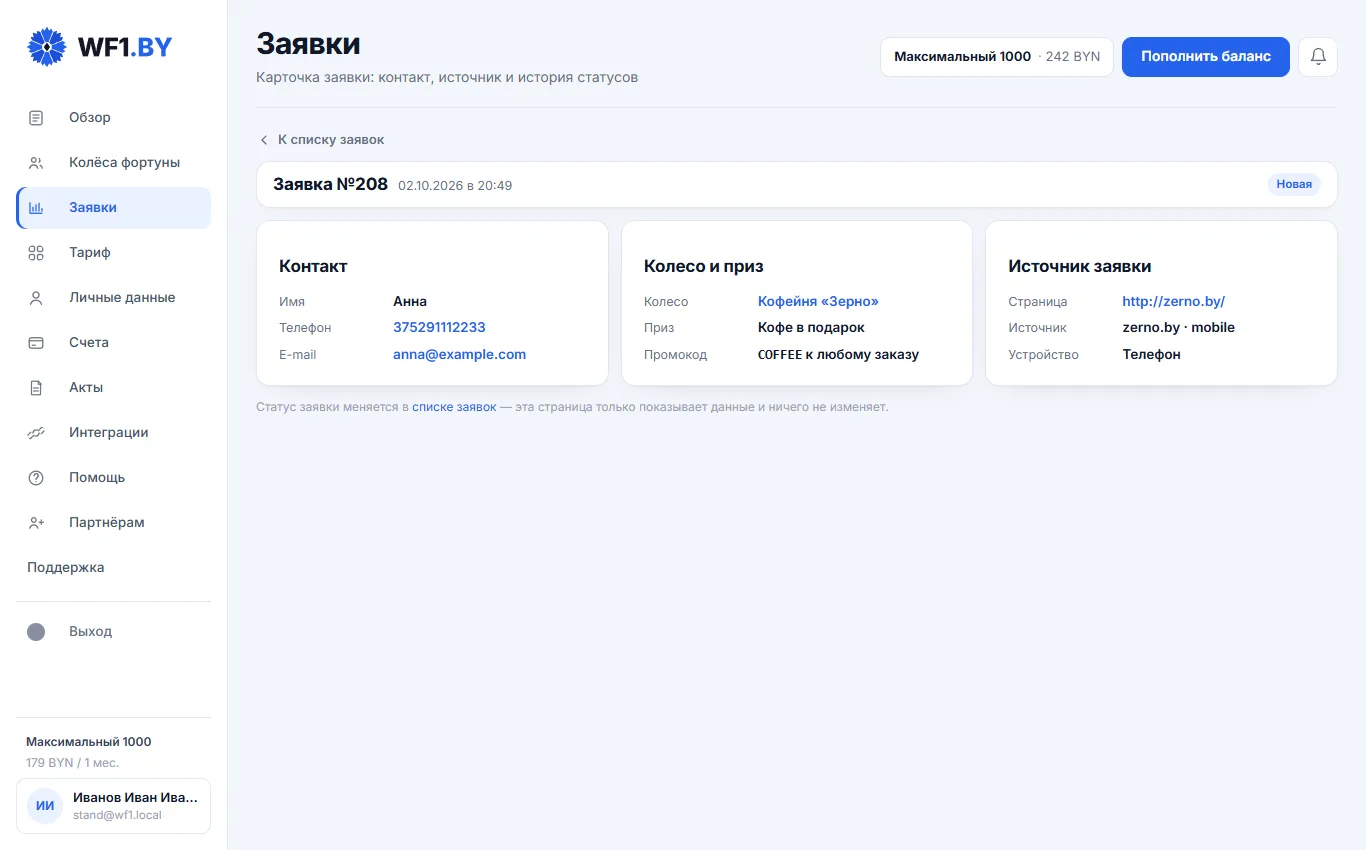The height and width of the screenshot is (850, 1366).
Task: Click the back chevron before К списку заявок
Action: click(264, 140)
